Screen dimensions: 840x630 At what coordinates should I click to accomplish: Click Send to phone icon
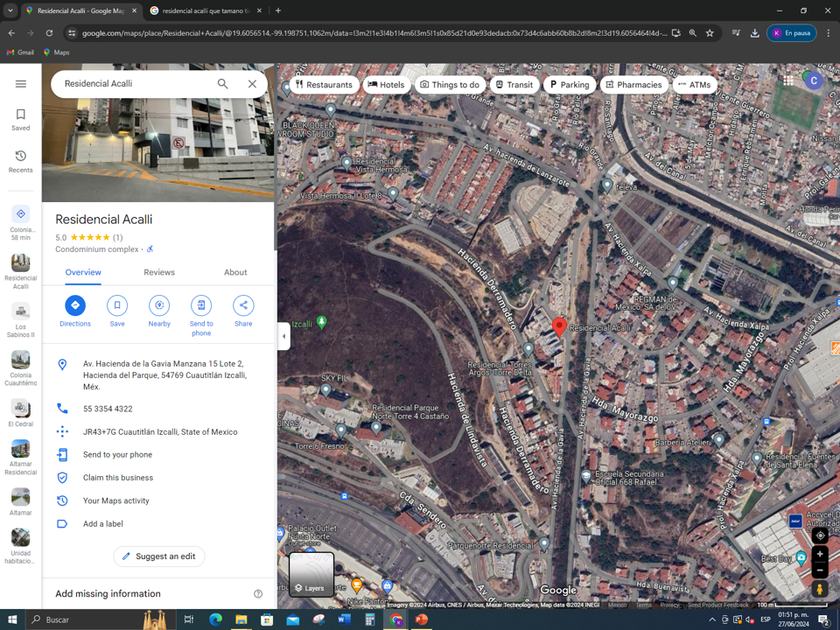(x=201, y=305)
